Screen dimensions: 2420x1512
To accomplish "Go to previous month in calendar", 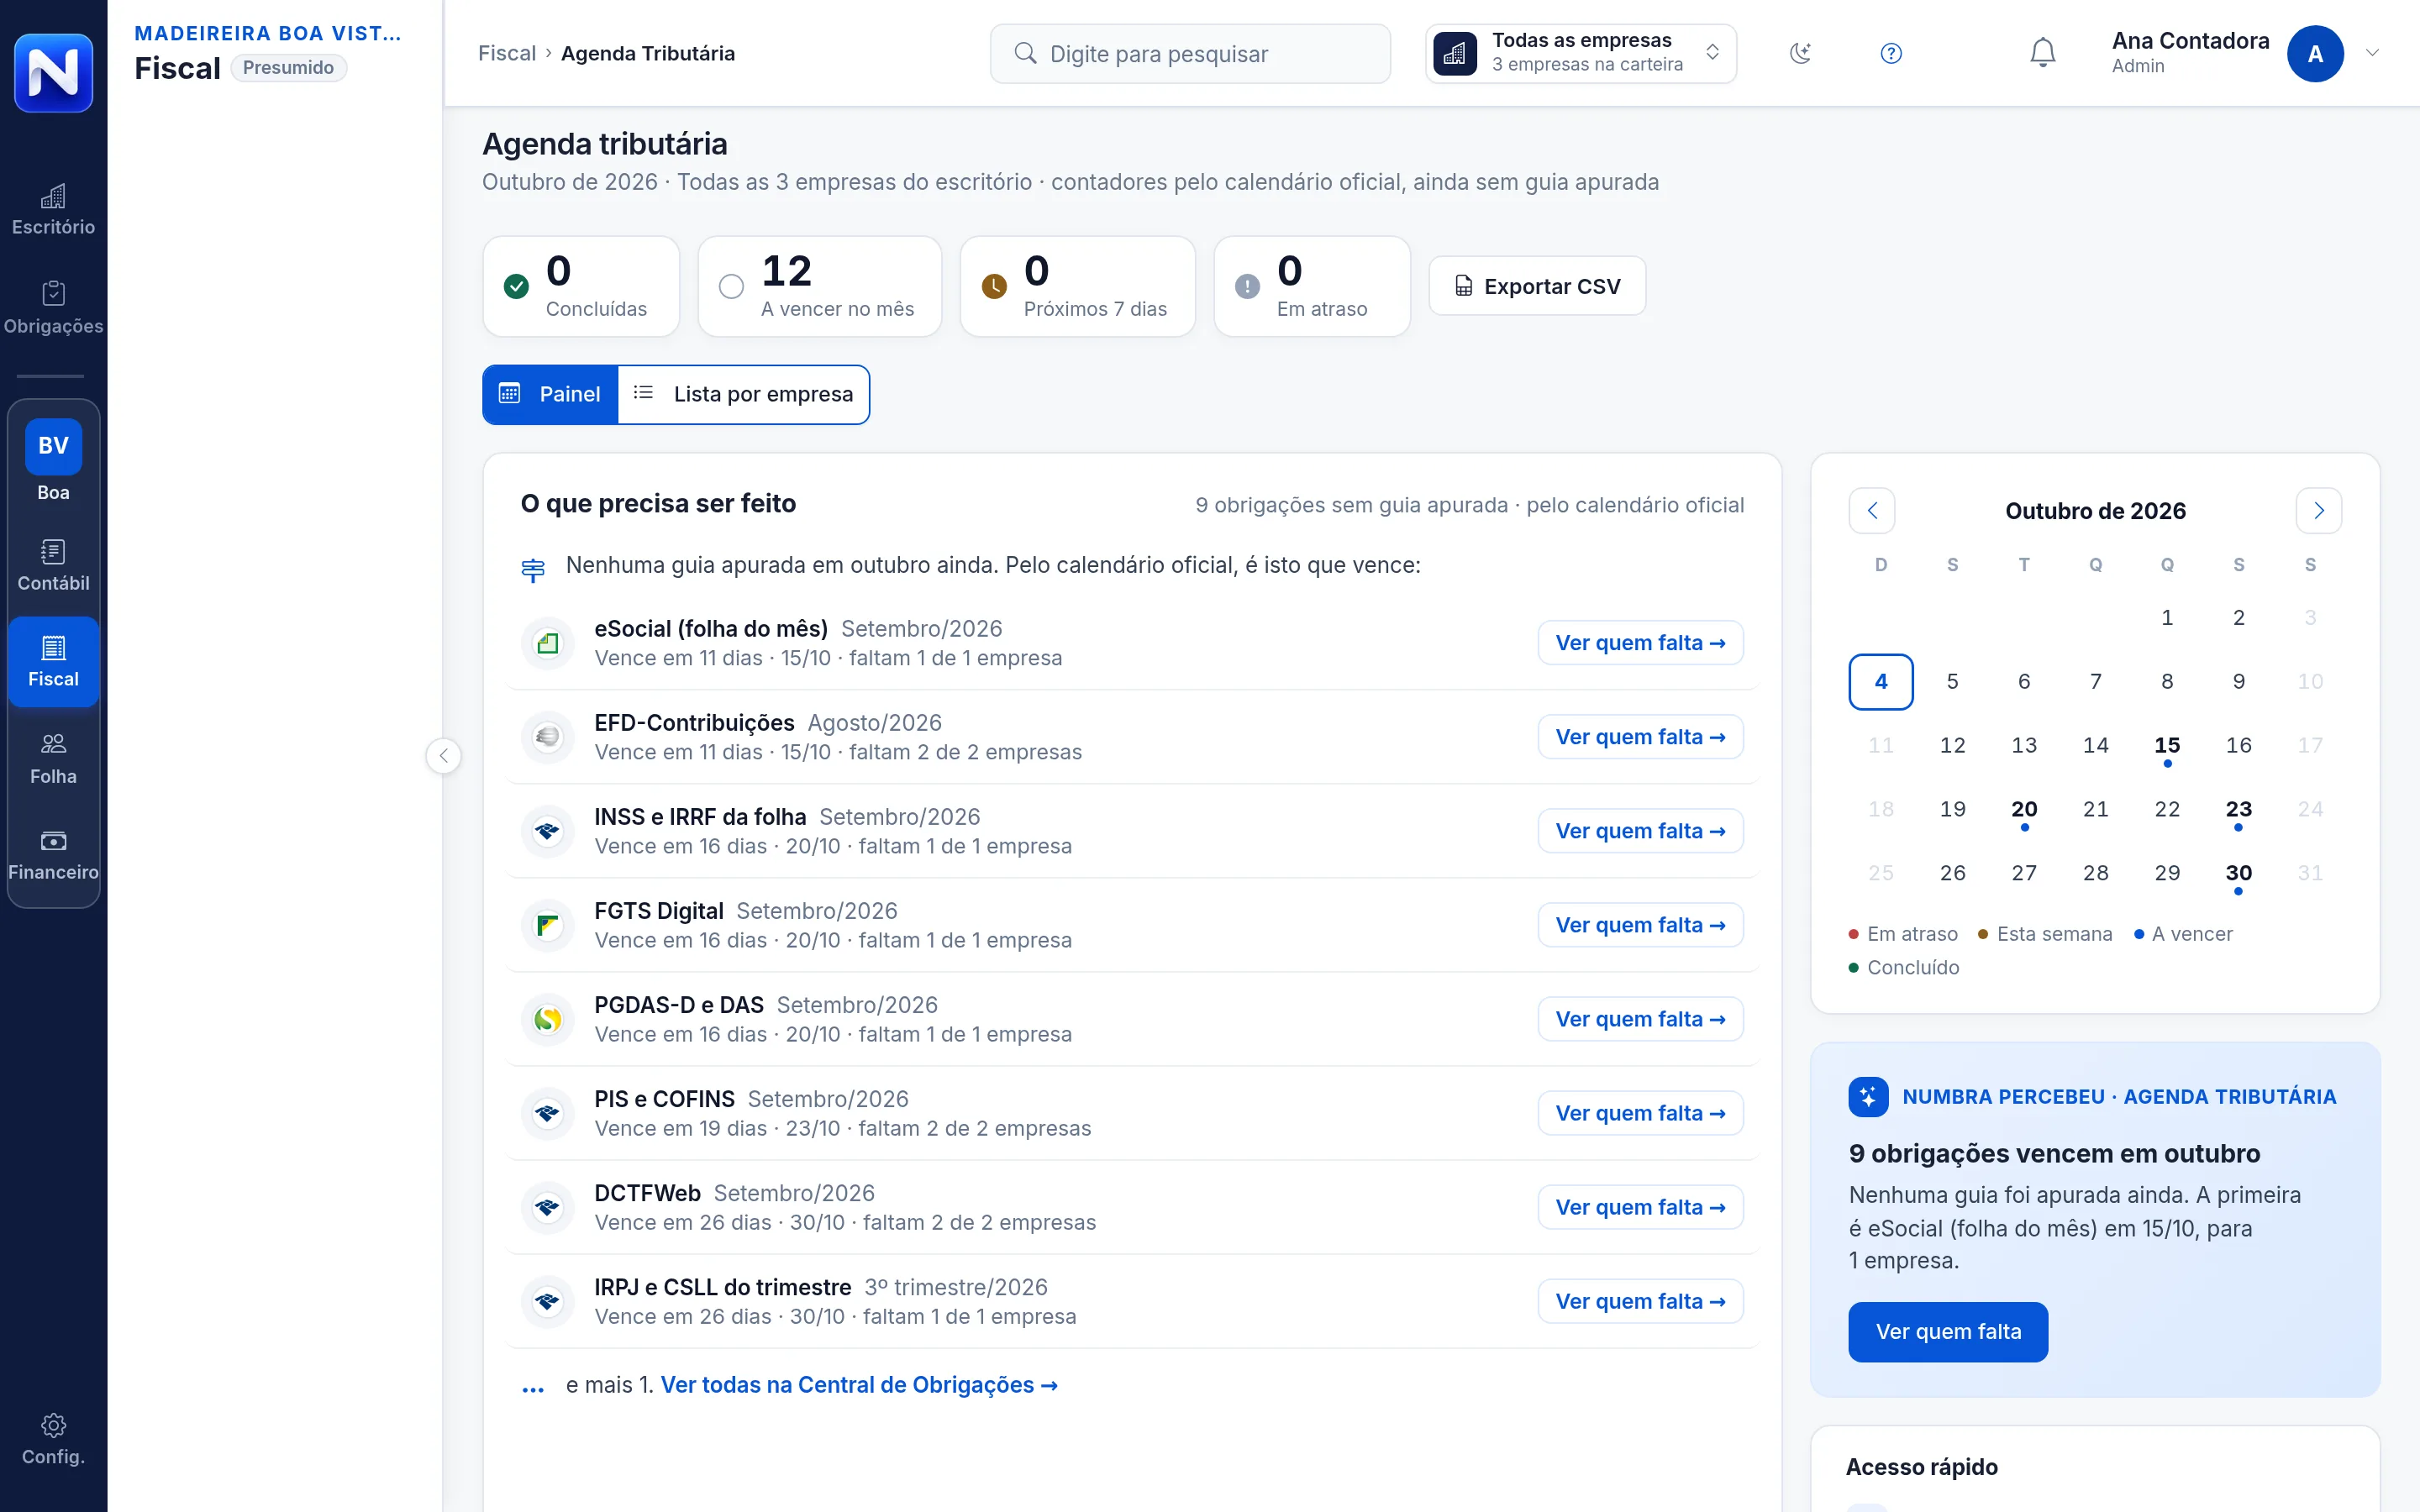I will 1871,511.
